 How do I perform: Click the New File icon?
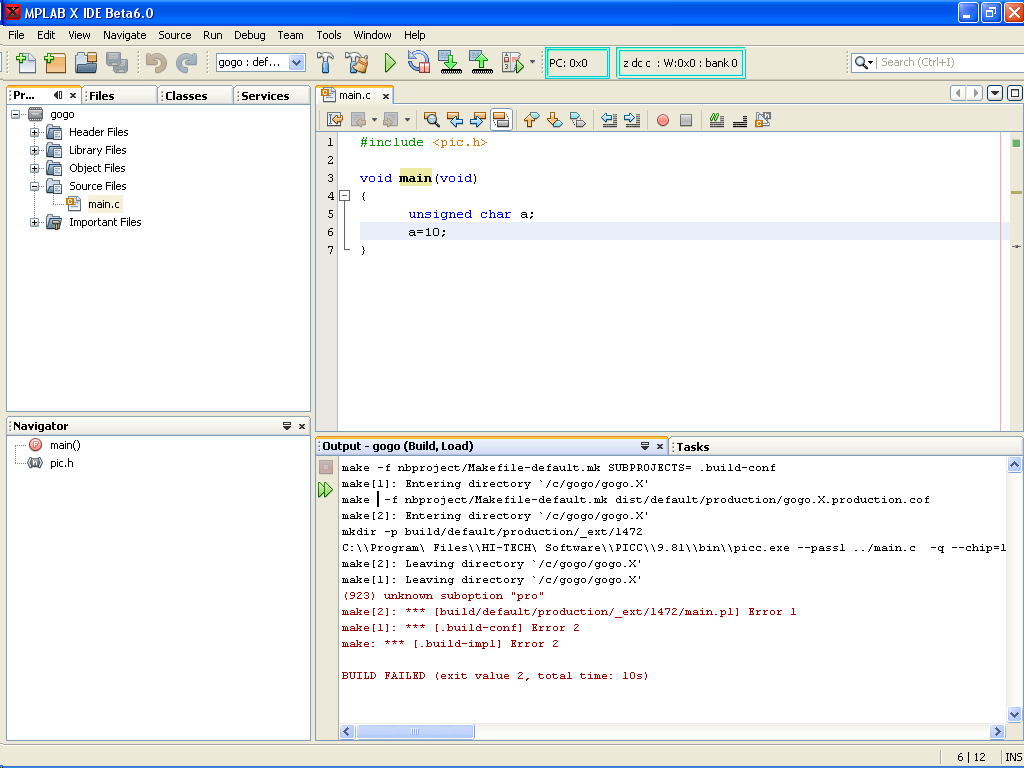[x=26, y=63]
